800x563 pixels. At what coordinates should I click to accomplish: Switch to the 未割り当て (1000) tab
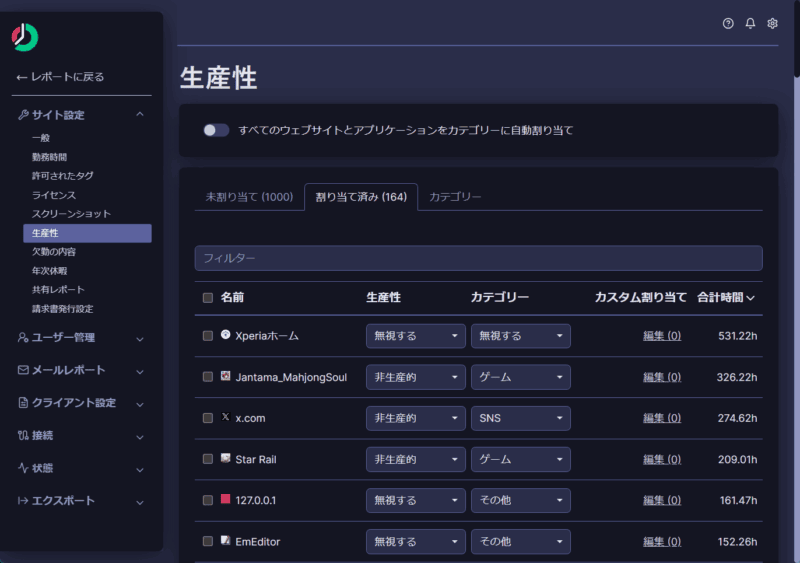click(x=249, y=197)
